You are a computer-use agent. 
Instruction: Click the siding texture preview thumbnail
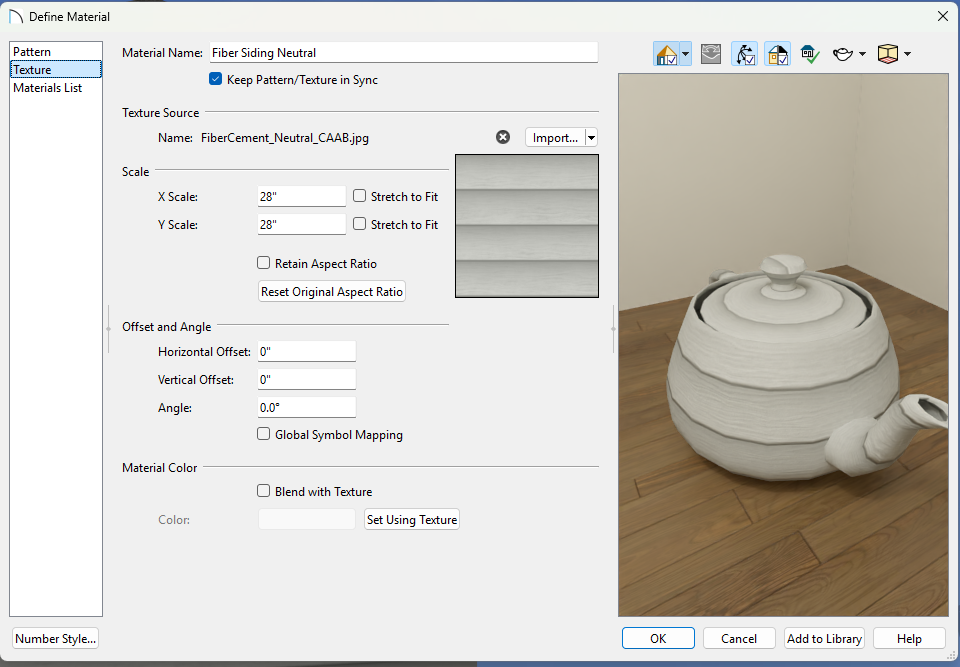point(527,226)
